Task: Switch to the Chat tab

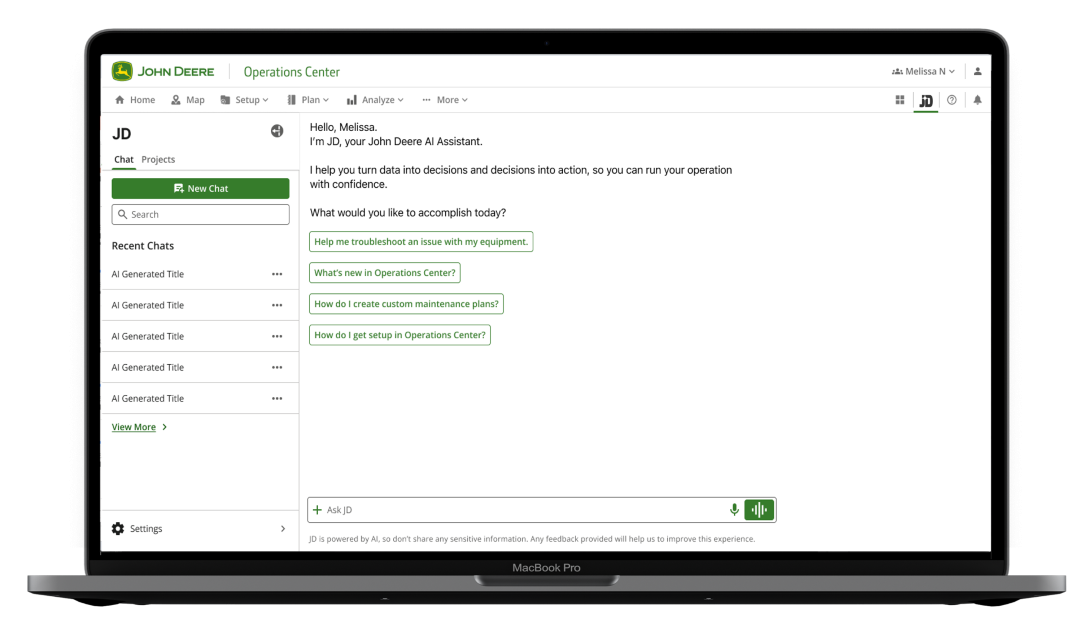Action: pyautogui.click(x=124, y=160)
